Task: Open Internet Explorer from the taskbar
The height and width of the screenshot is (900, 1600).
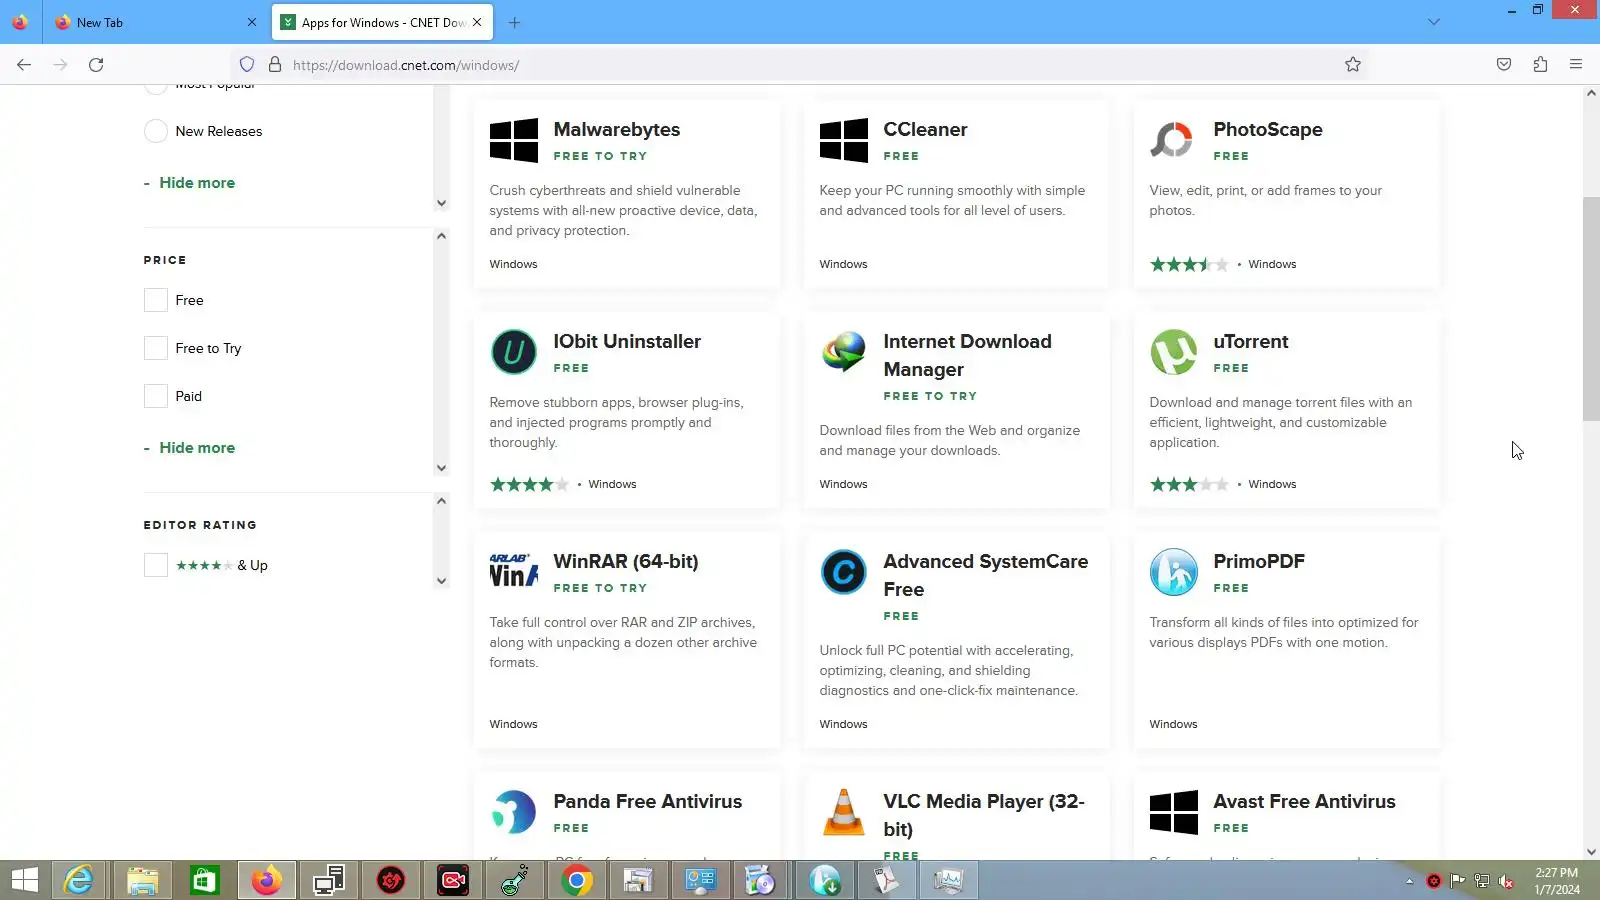Action: coord(79,881)
